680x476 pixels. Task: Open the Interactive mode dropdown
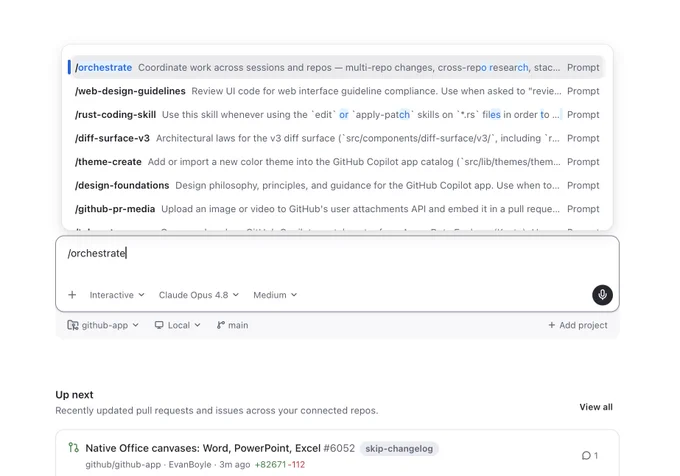click(x=117, y=295)
